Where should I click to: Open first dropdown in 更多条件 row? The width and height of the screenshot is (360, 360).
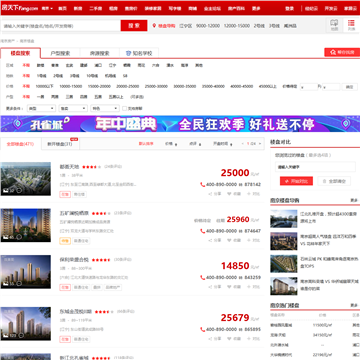[x=41, y=108]
